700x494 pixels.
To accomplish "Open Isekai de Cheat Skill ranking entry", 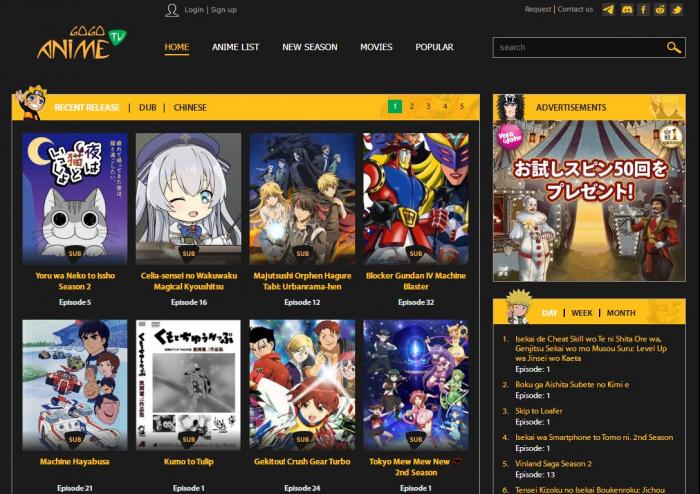I will click(591, 349).
